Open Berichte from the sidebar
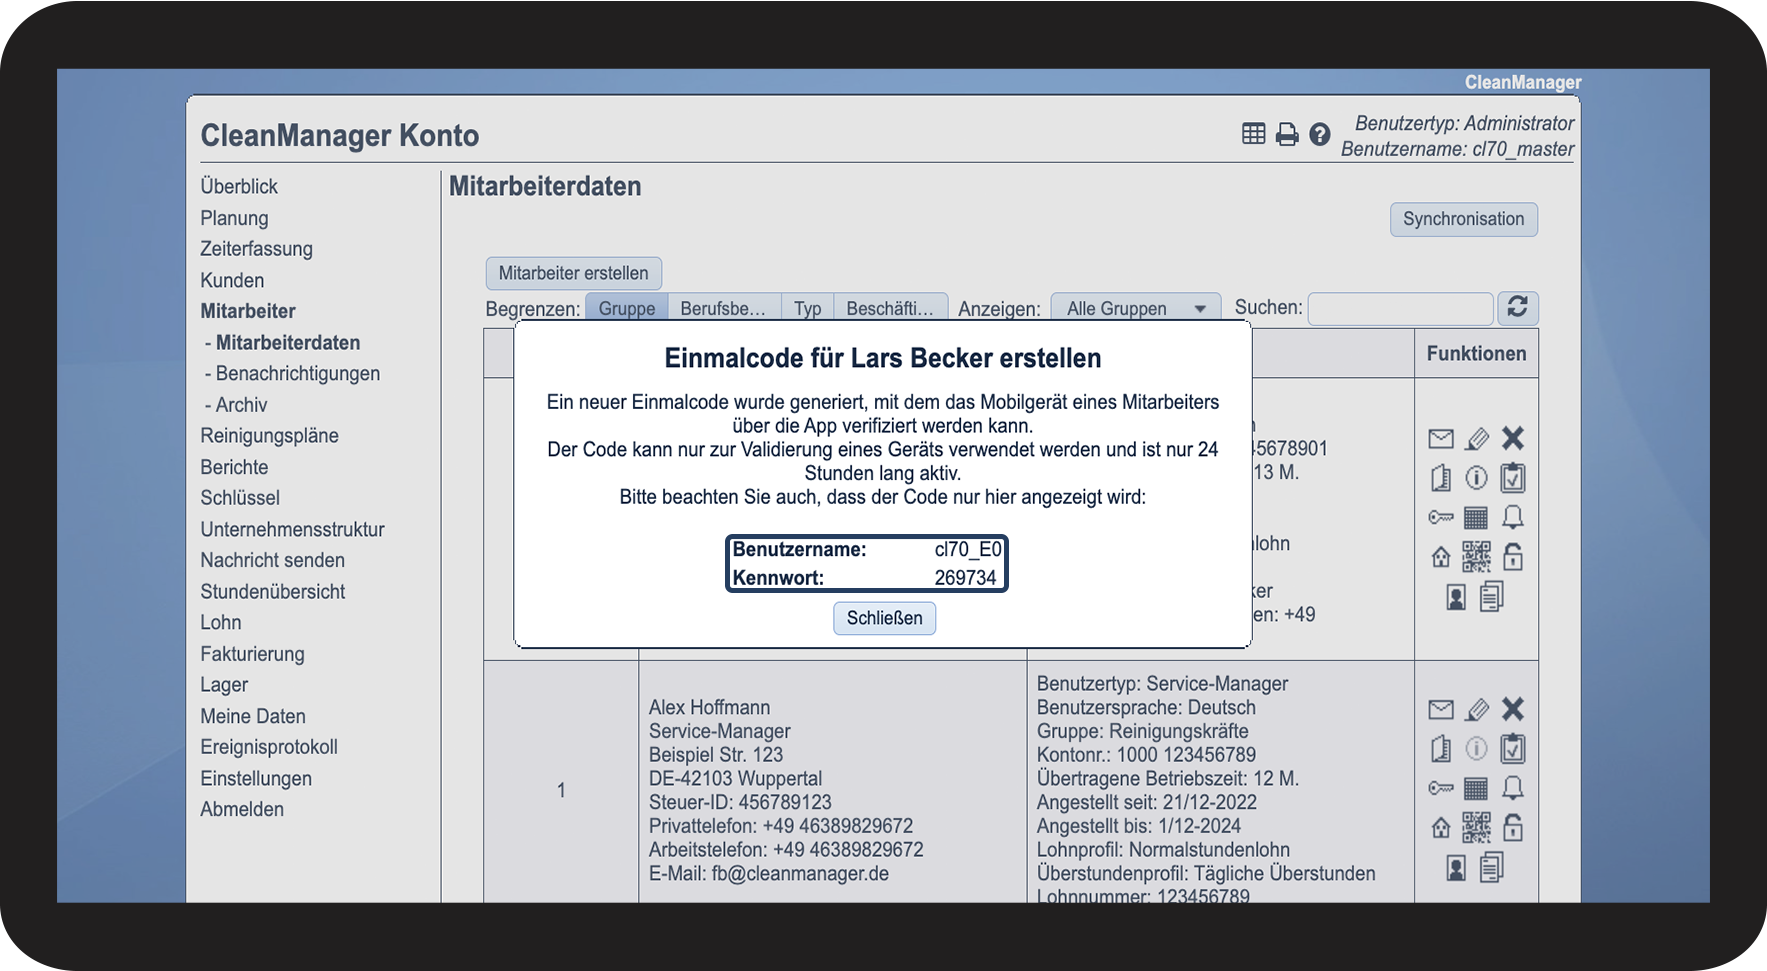 234,468
